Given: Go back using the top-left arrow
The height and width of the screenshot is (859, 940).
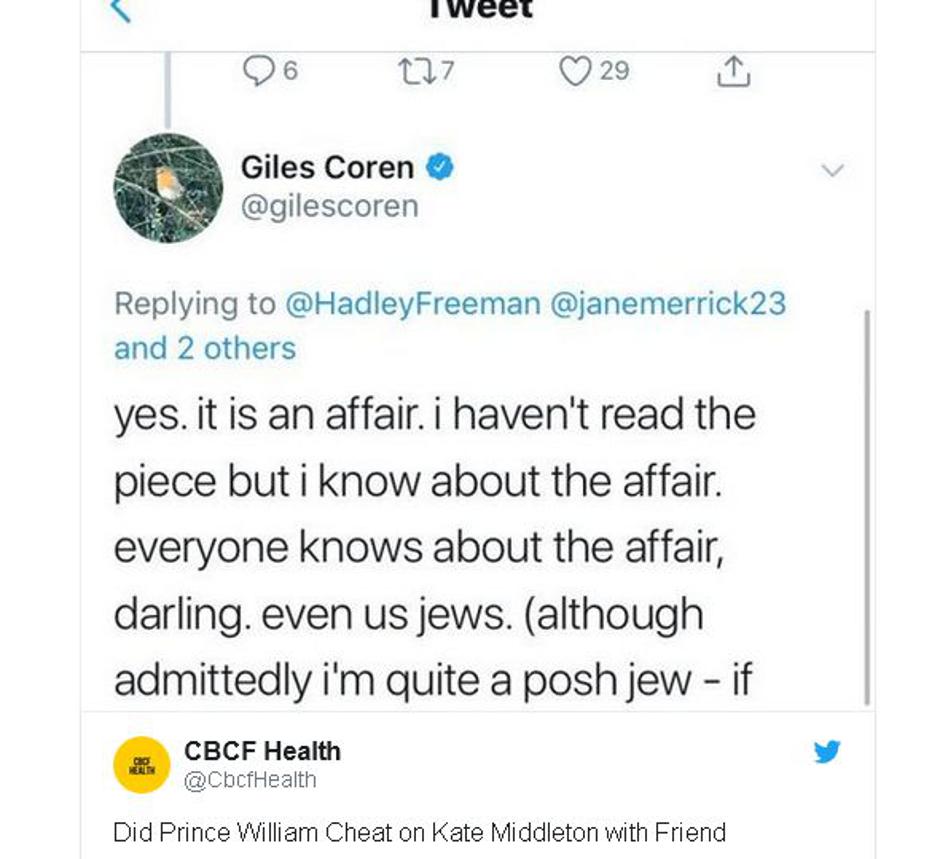Looking at the screenshot, I should pyautogui.click(x=120, y=10).
